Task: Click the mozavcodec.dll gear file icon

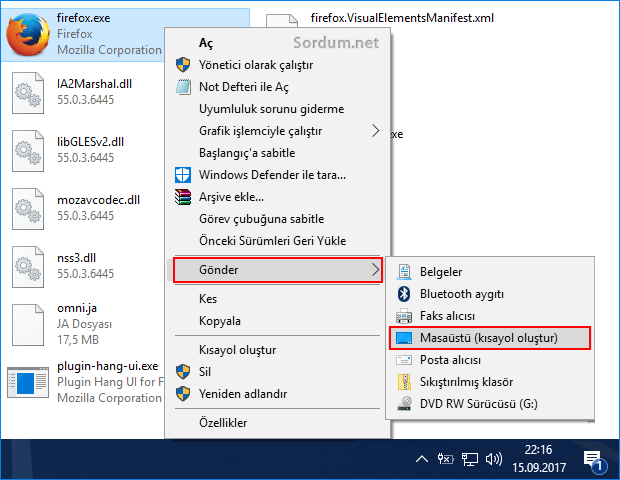Action: pos(28,209)
